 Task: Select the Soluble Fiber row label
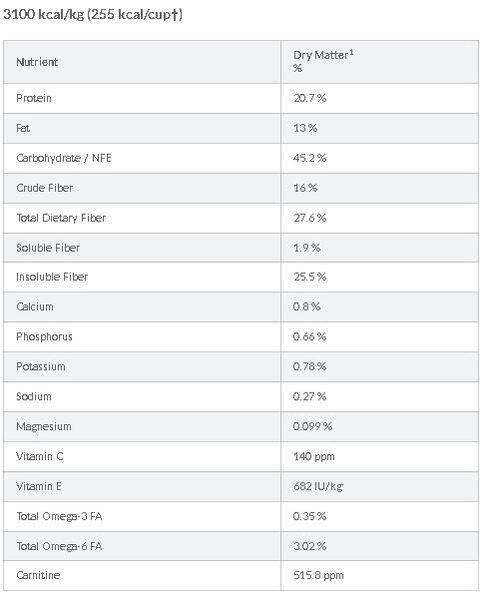48,248
